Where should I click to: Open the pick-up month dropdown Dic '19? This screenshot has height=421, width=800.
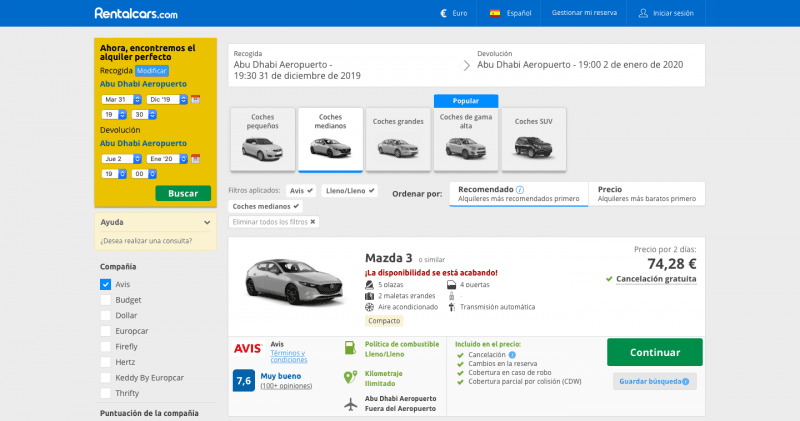pyautogui.click(x=167, y=100)
